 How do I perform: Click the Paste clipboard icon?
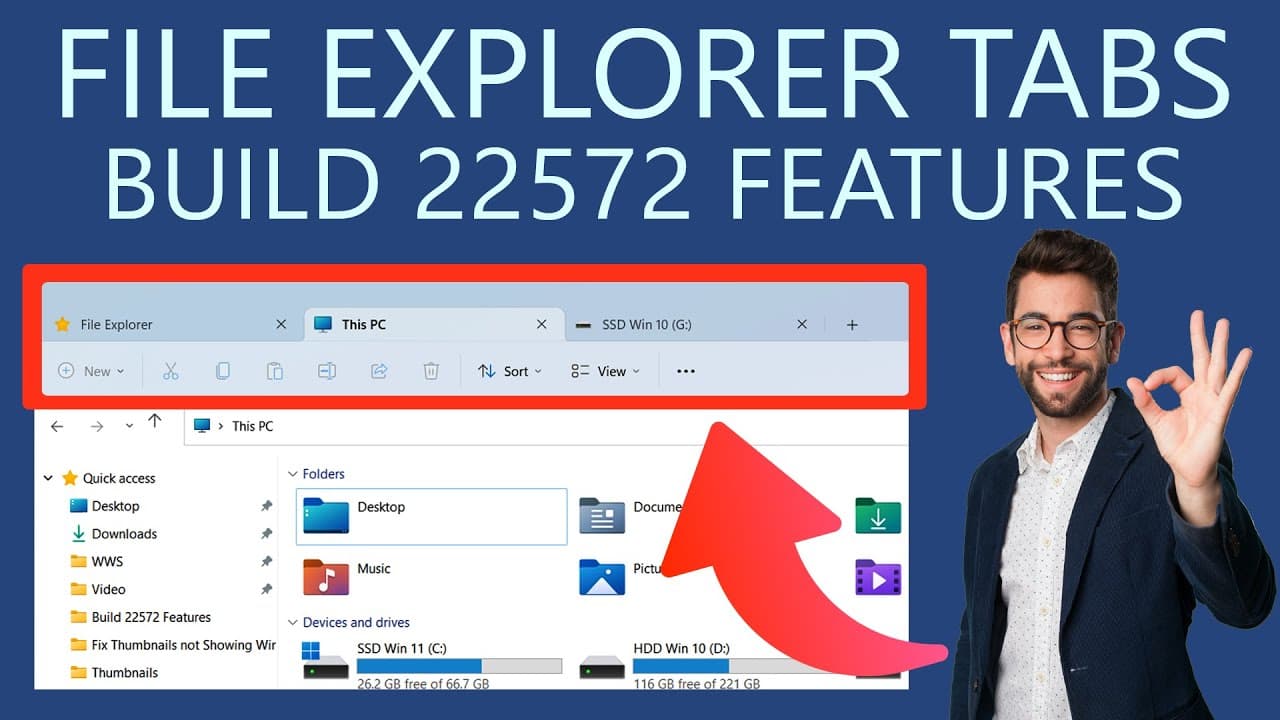pyautogui.click(x=274, y=371)
